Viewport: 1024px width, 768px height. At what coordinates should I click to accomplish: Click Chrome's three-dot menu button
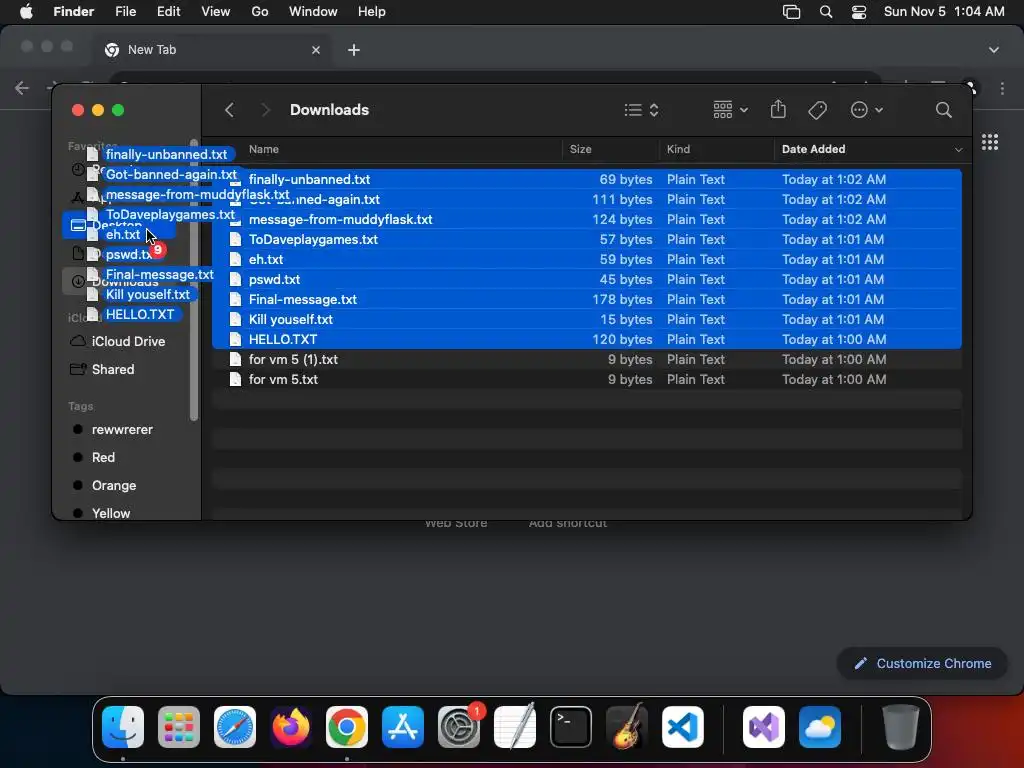[1002, 88]
